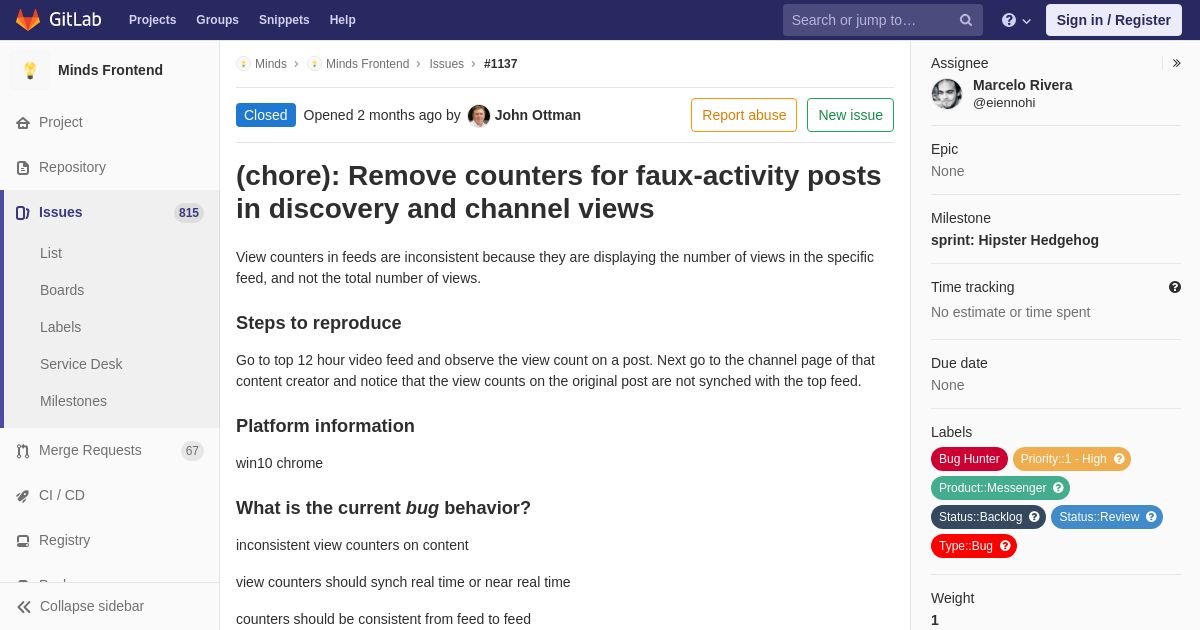Click the Minds Frontend breadcrumb avatar icon
Screen dimensions: 1200x630
pyautogui.click(x=314, y=64)
